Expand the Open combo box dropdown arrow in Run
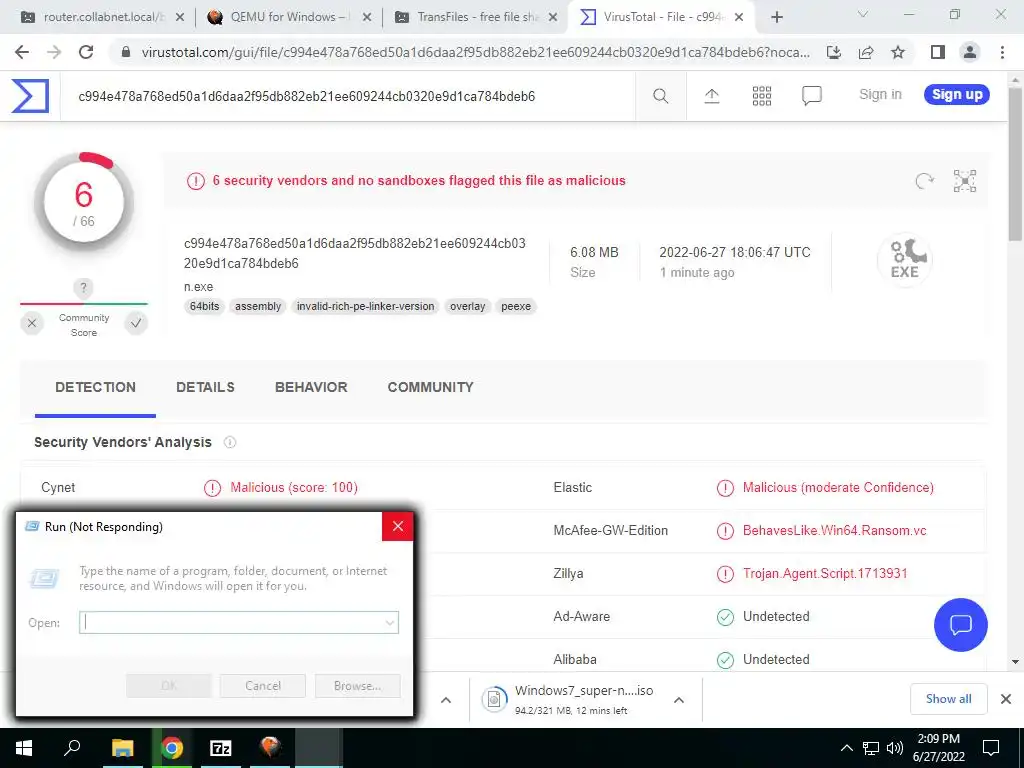This screenshot has width=1024, height=768. (x=389, y=622)
